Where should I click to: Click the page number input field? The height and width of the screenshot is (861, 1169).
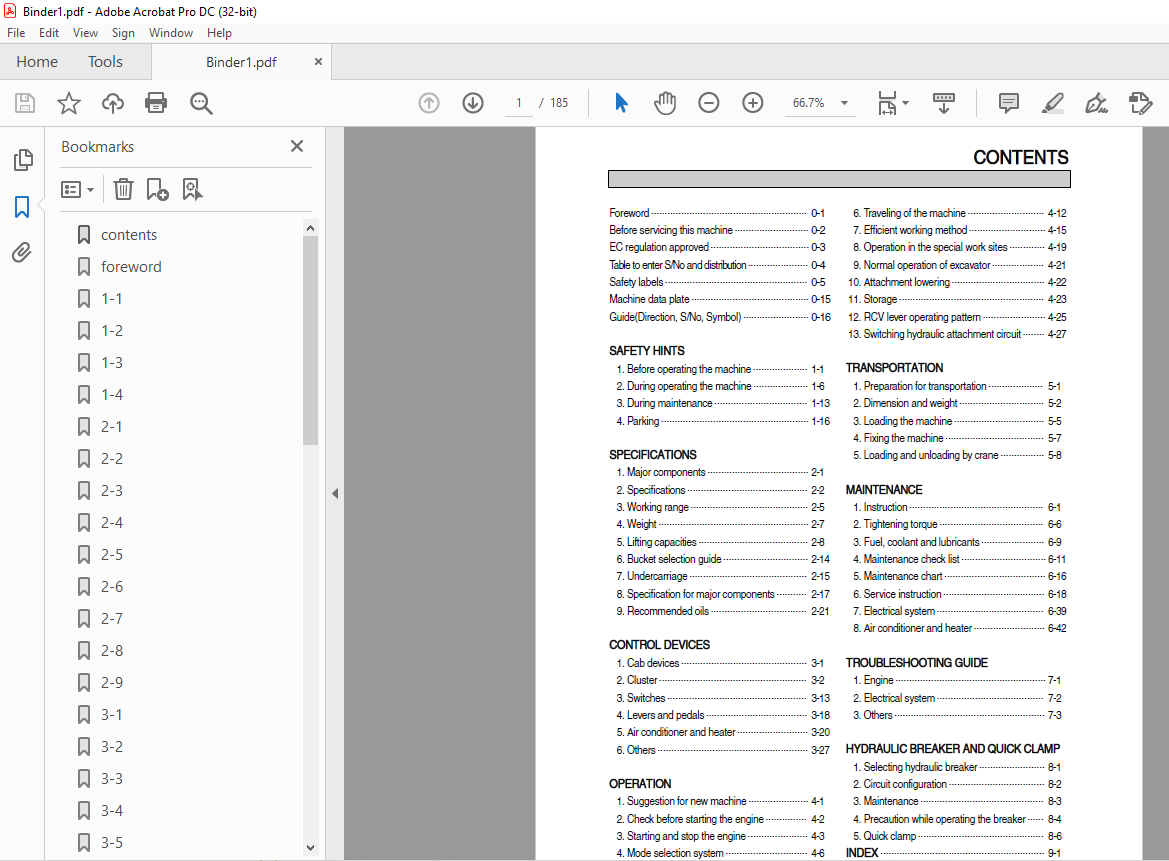coord(519,103)
